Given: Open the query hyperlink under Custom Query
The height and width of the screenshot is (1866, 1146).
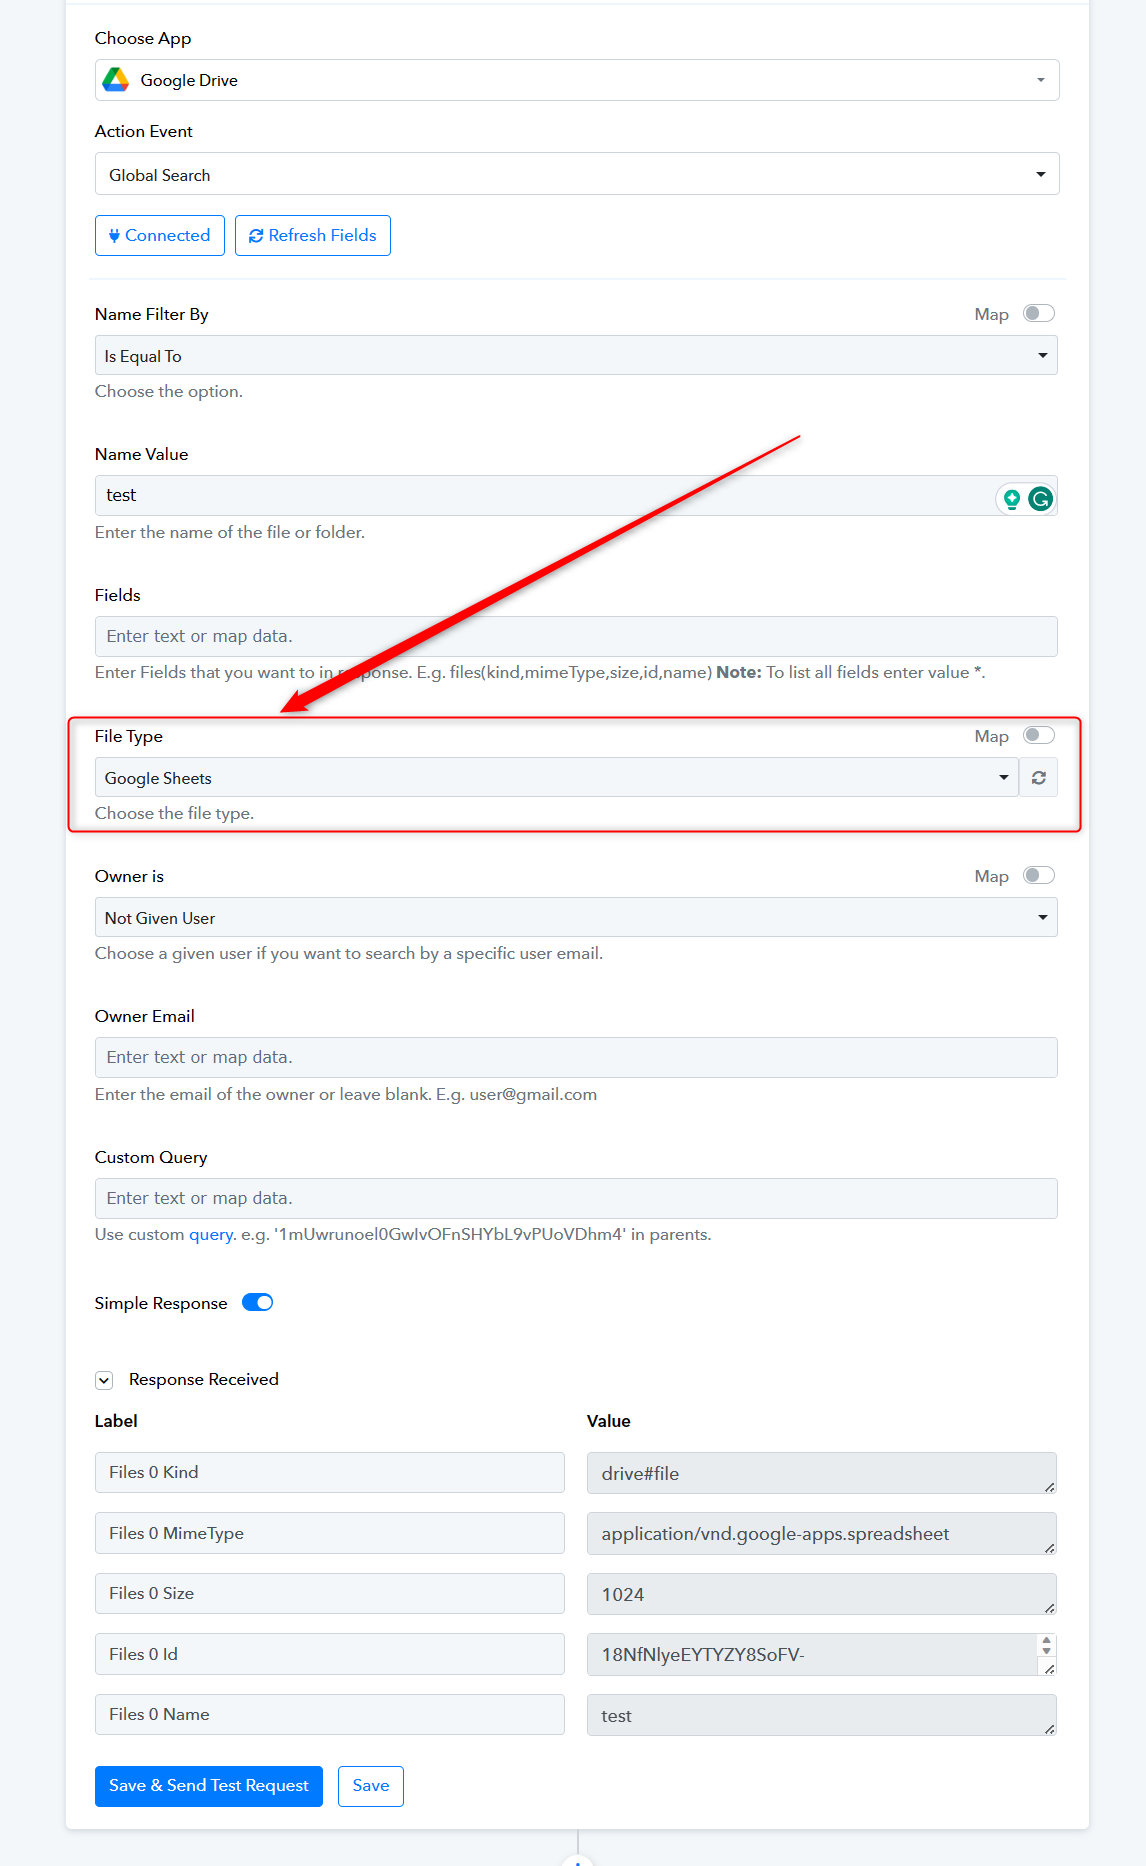Looking at the screenshot, I should click(211, 1235).
